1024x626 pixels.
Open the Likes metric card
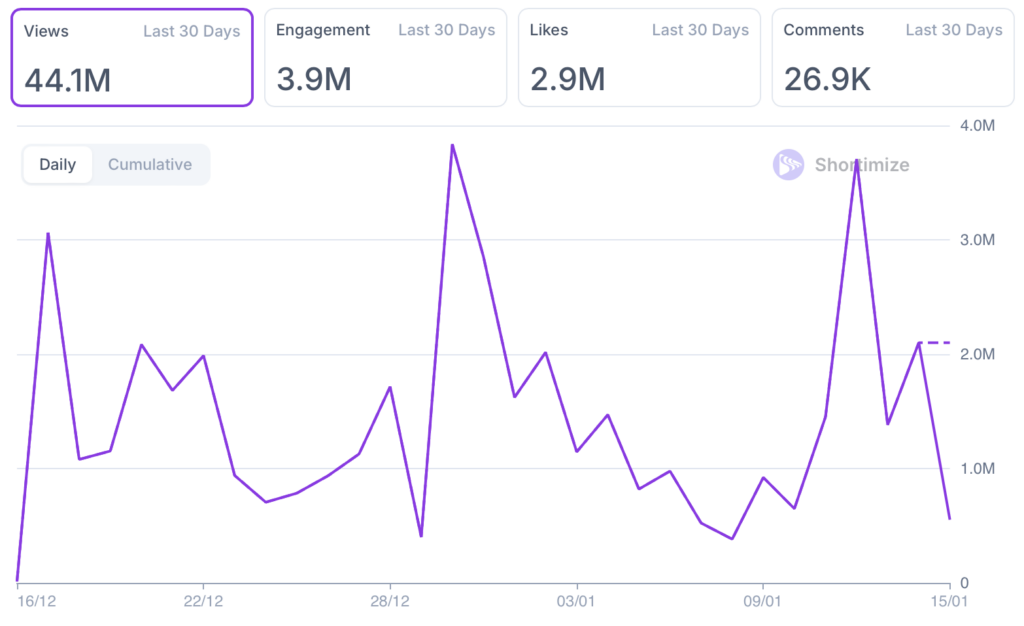tap(639, 58)
